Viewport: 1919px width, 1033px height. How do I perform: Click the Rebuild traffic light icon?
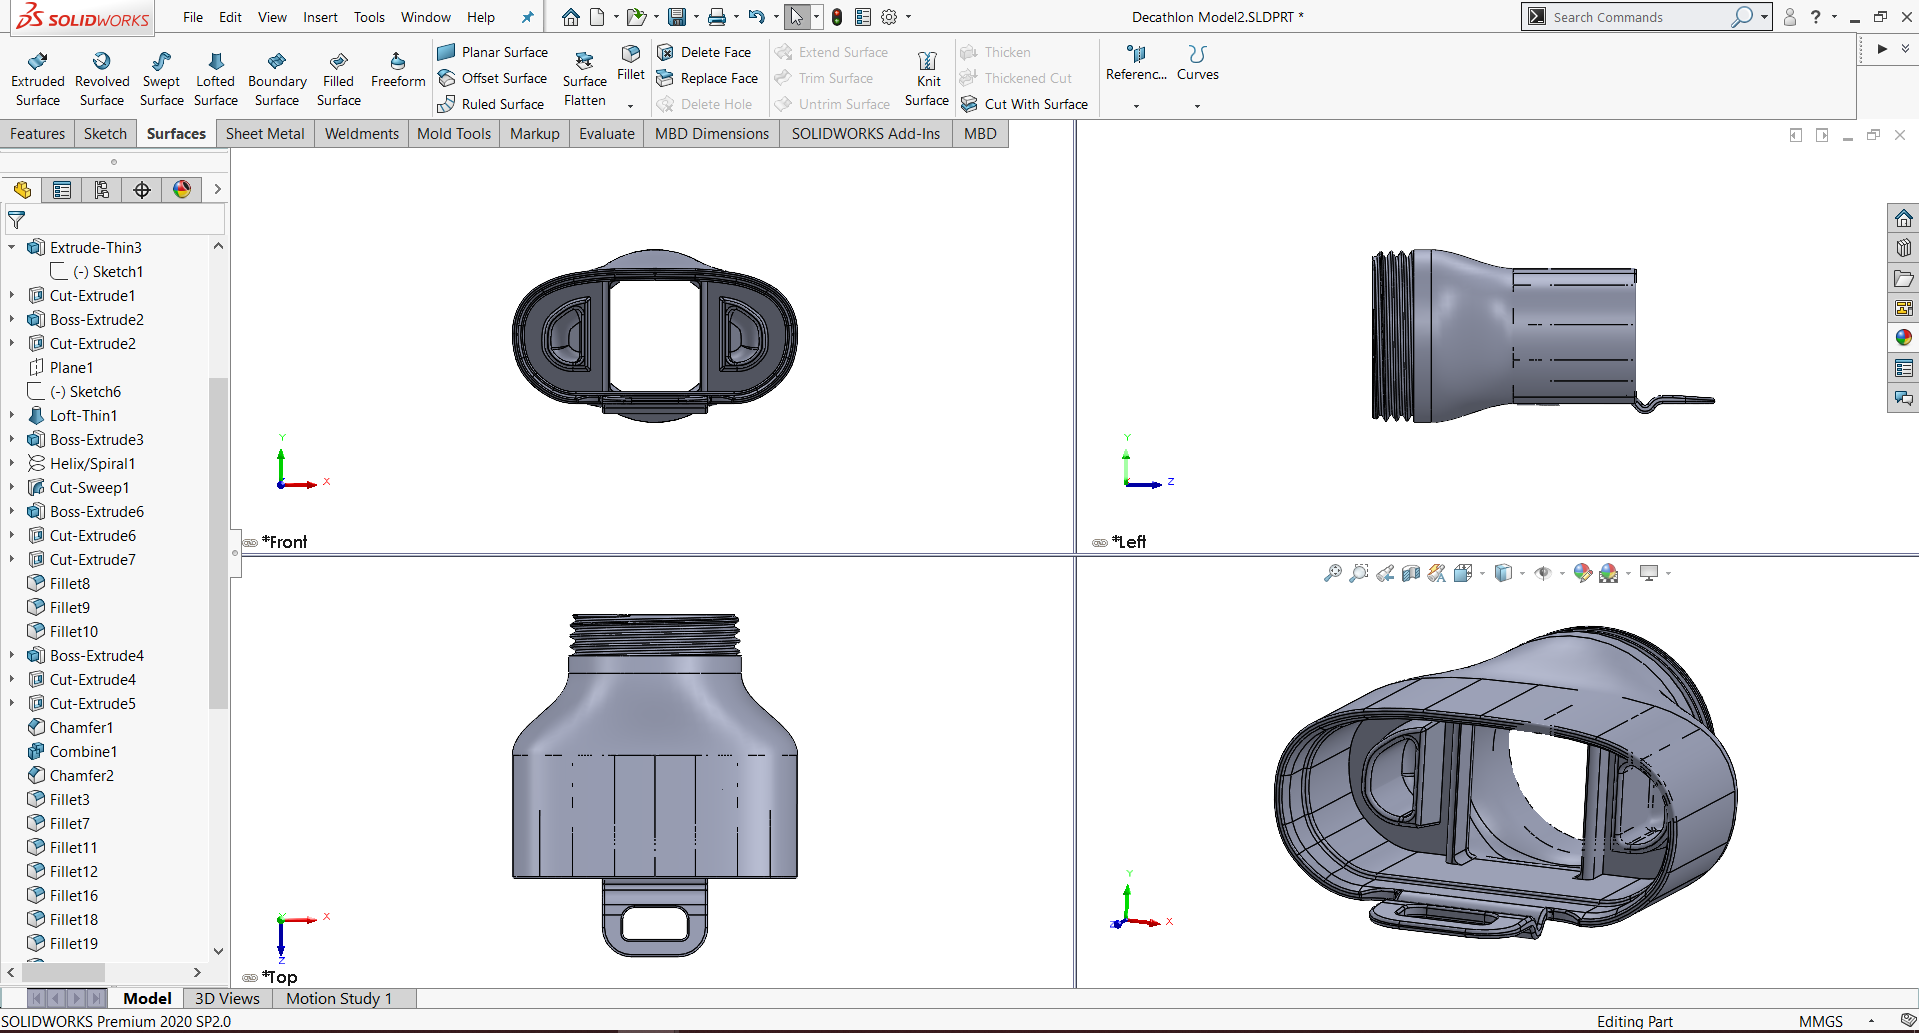(837, 17)
